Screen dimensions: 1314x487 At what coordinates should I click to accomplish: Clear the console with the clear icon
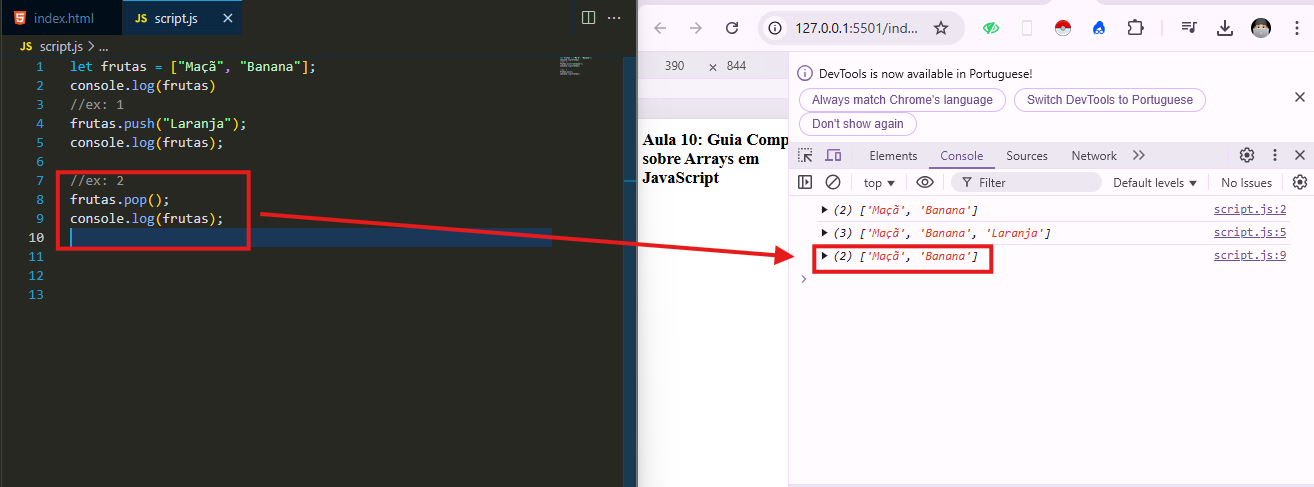coord(833,182)
